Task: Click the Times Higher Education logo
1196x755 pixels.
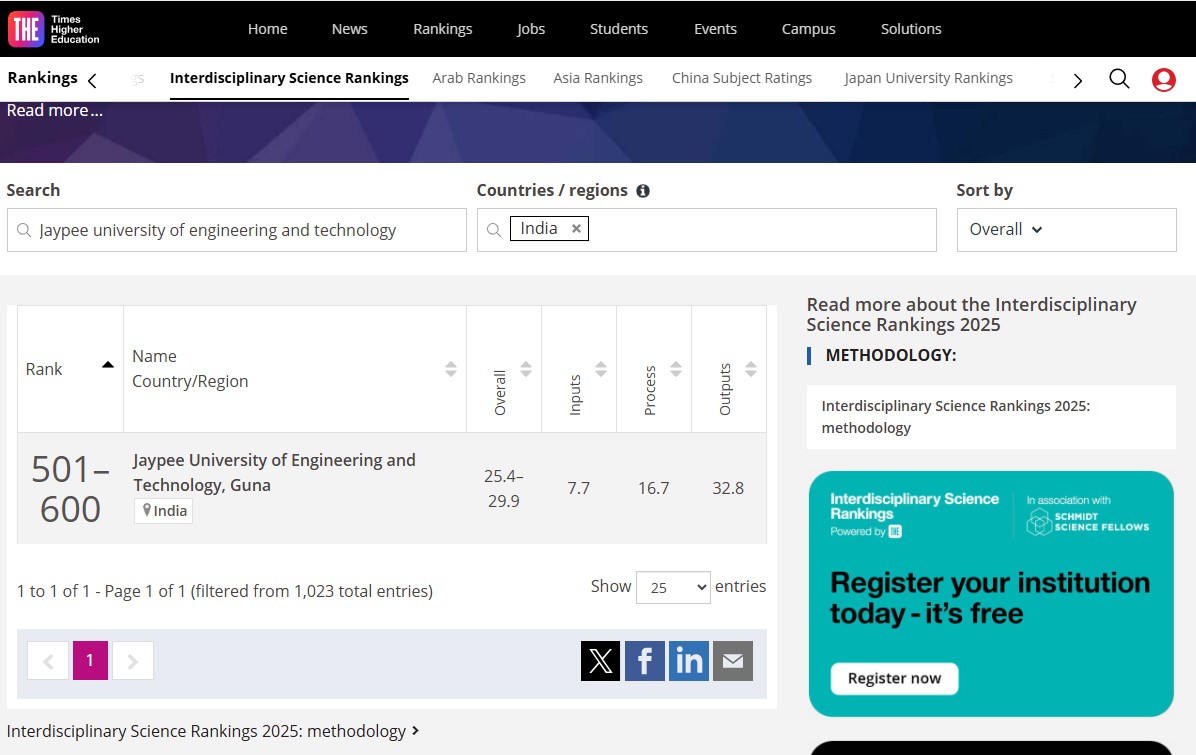Action: [x=53, y=29]
